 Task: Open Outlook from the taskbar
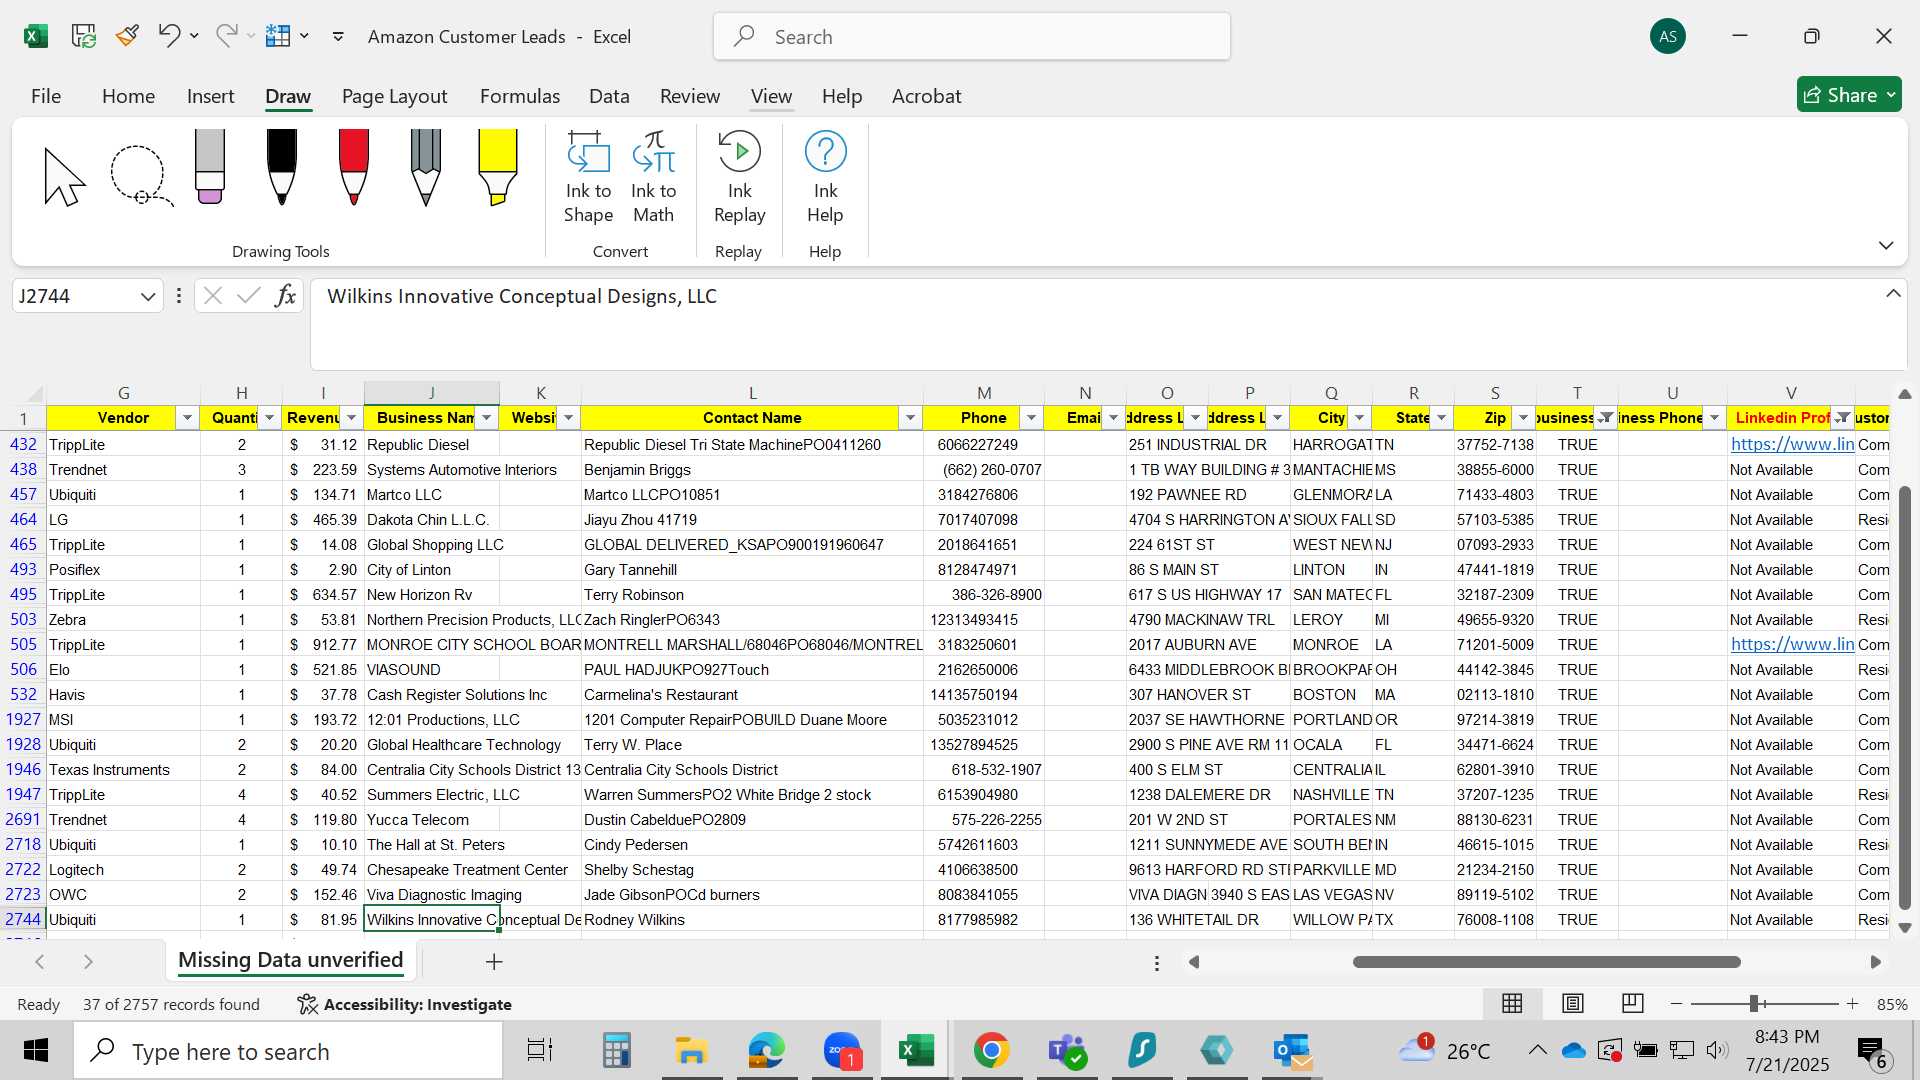click(1292, 1051)
